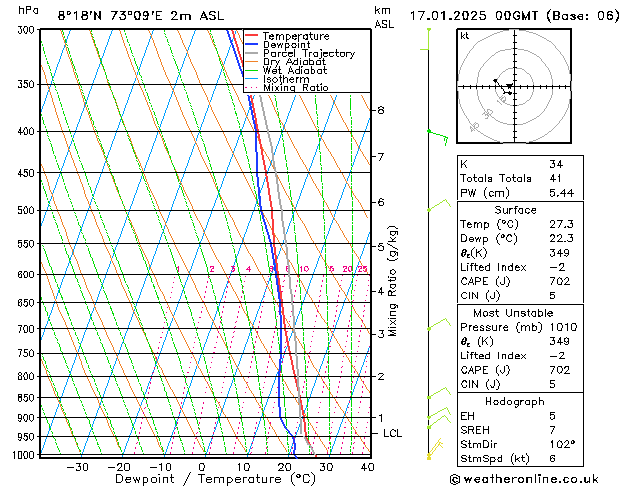The image size is (629, 486).
Task: Click the yellow wind barb at 1000 hPa
Action: (x=435, y=449)
